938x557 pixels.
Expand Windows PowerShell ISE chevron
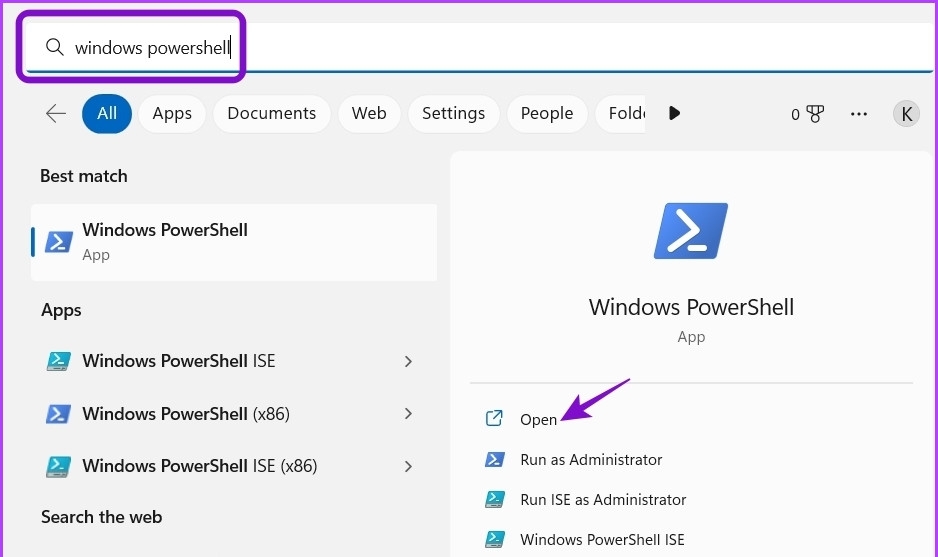point(408,361)
